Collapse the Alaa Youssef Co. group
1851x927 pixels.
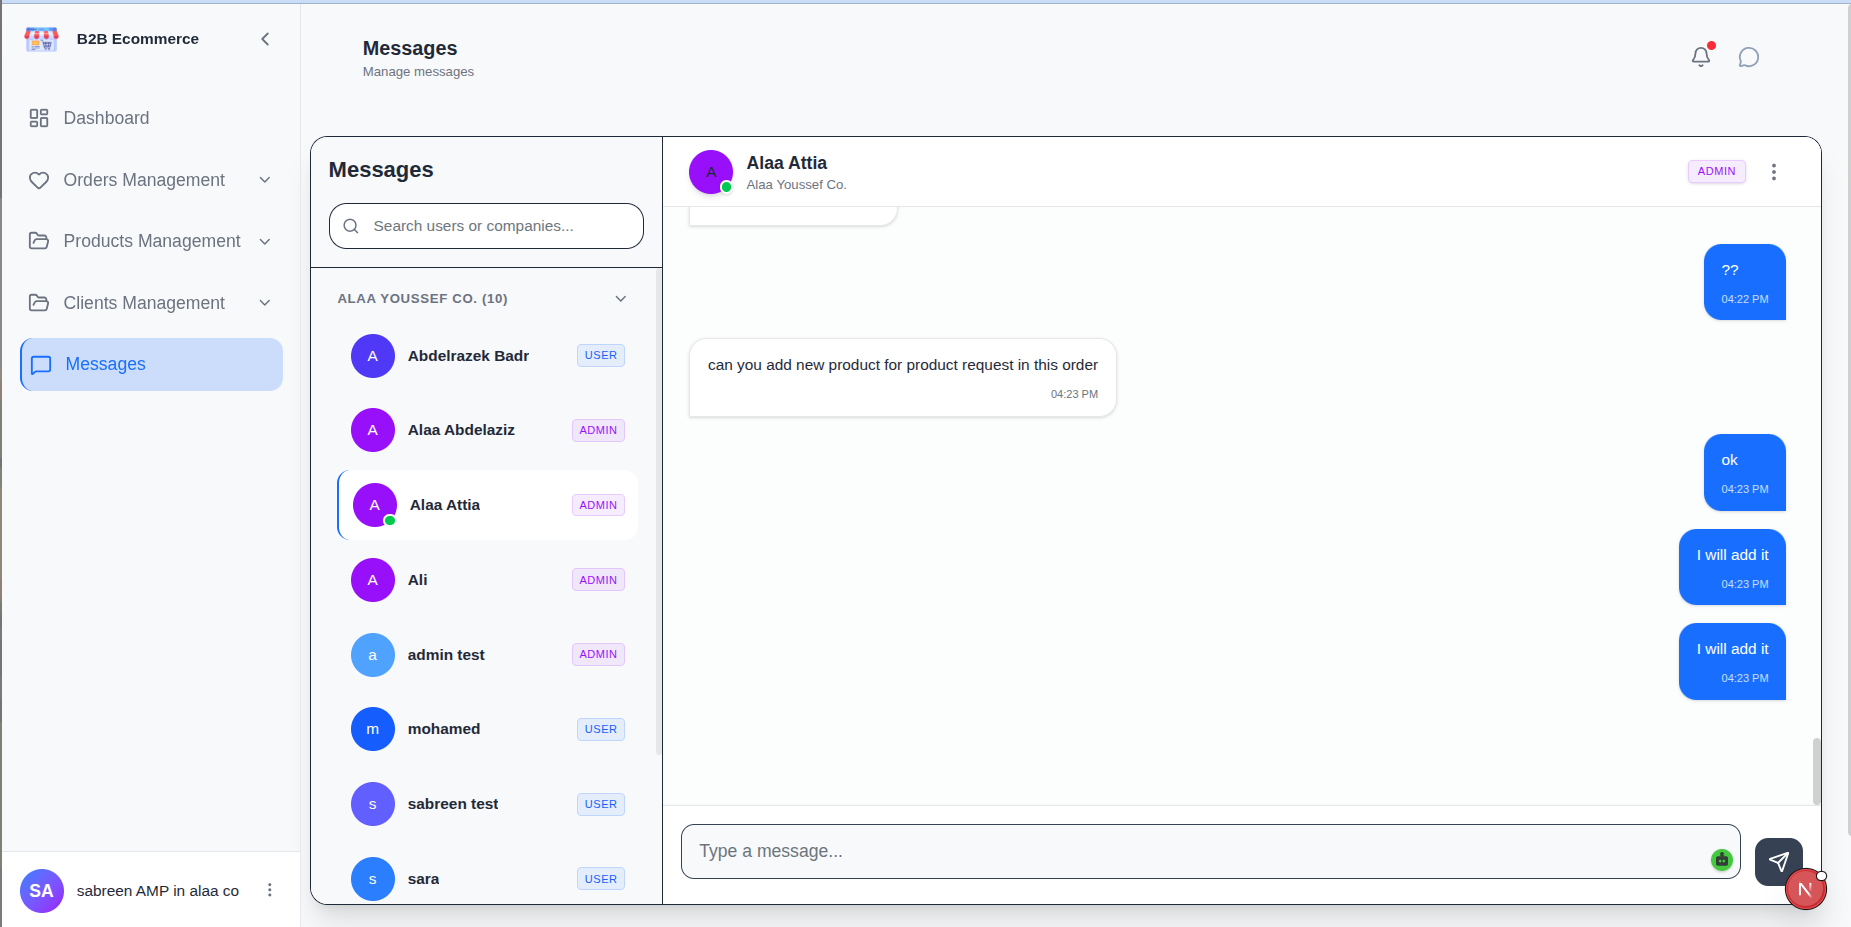(621, 299)
